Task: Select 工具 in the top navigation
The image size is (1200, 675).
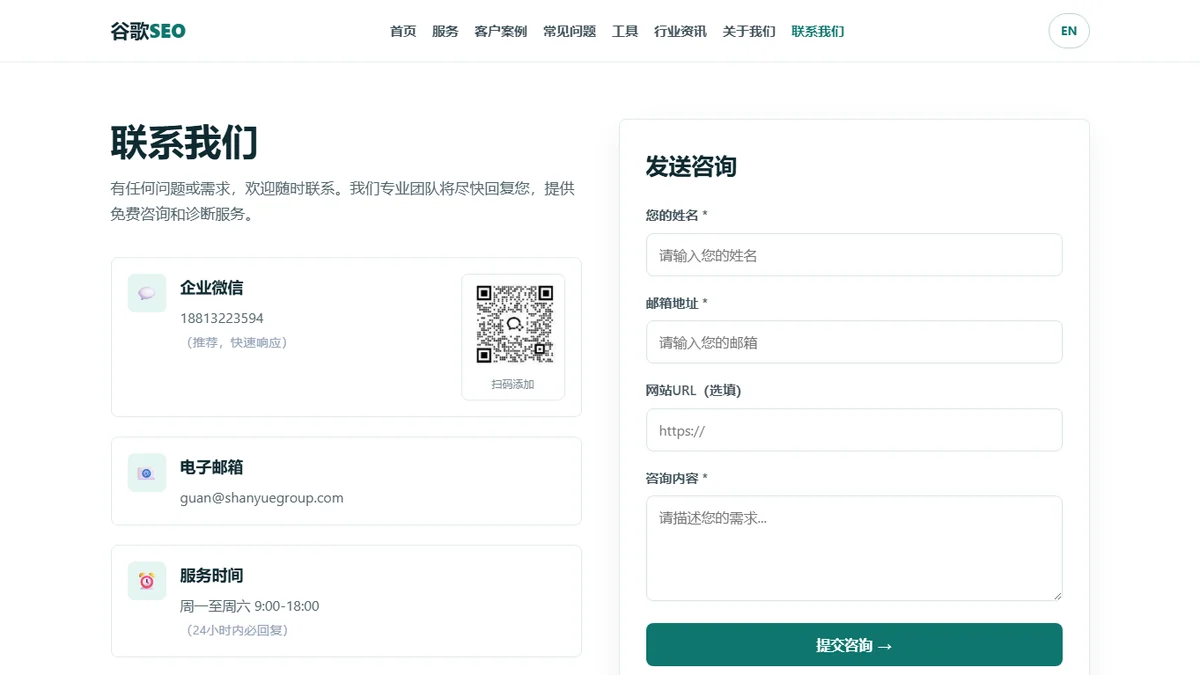Action: (x=625, y=31)
